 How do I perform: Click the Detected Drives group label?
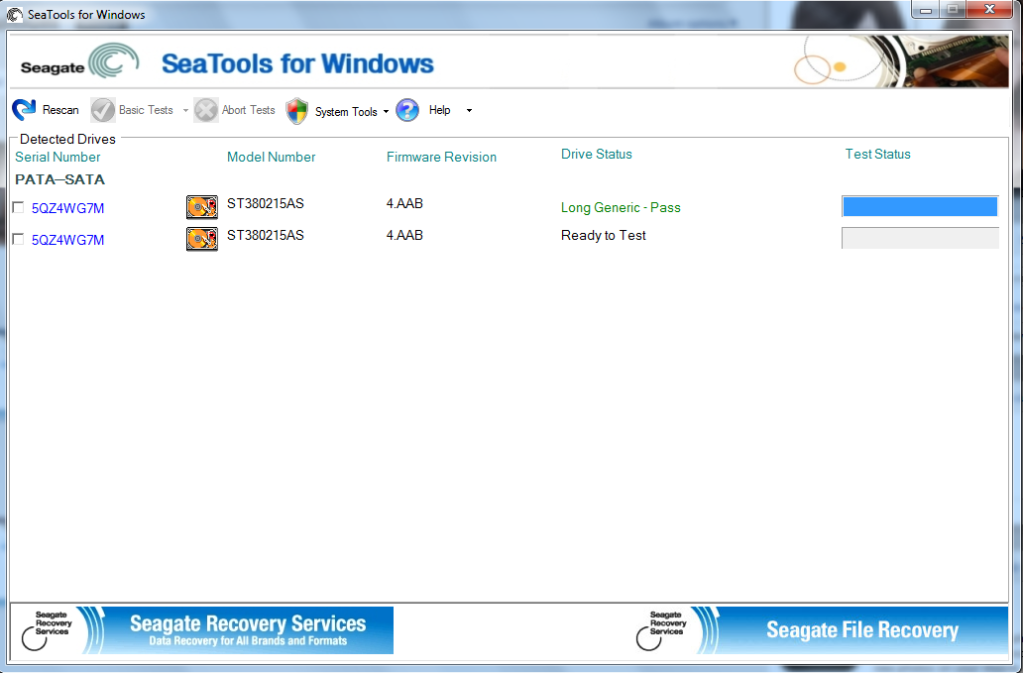tap(68, 139)
